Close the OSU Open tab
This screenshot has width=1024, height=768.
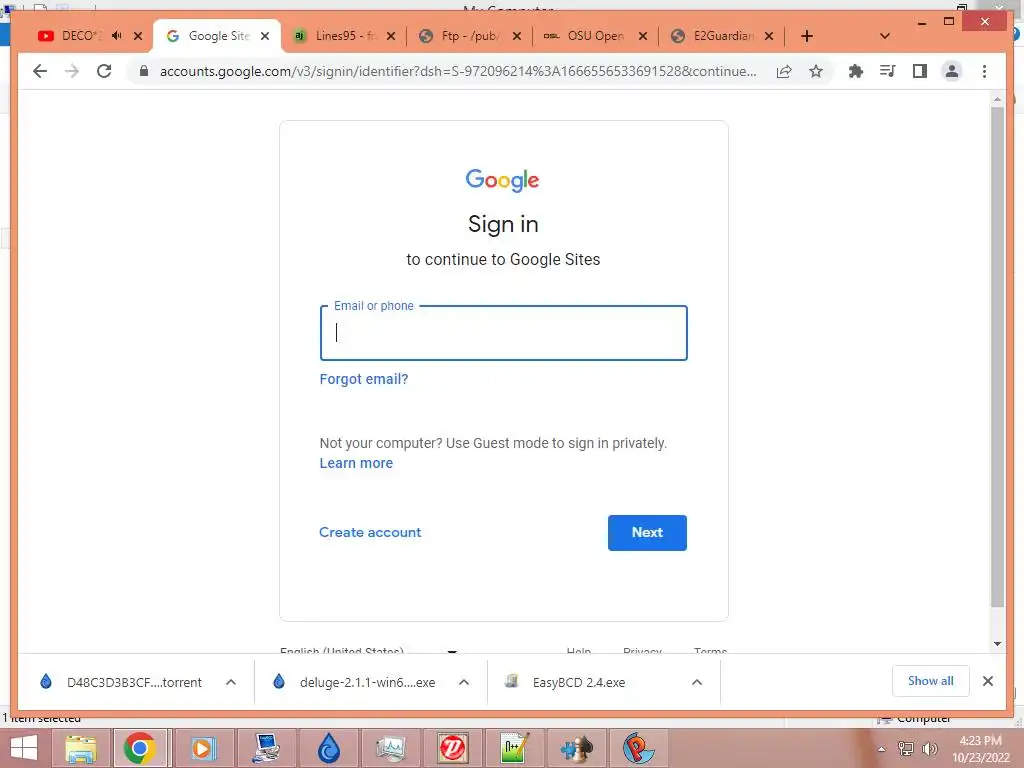(643, 36)
